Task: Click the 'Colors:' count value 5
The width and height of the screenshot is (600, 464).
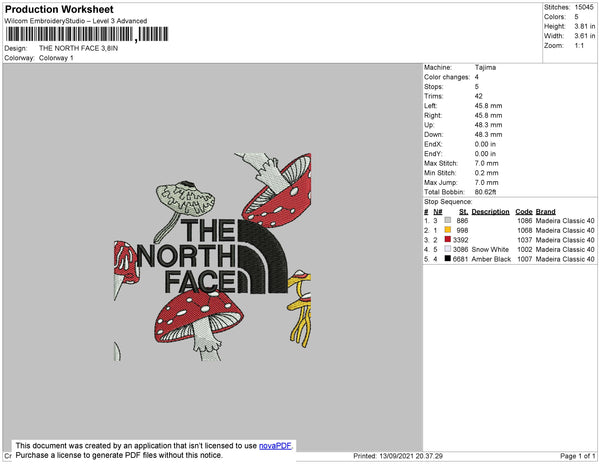Action: (x=577, y=17)
